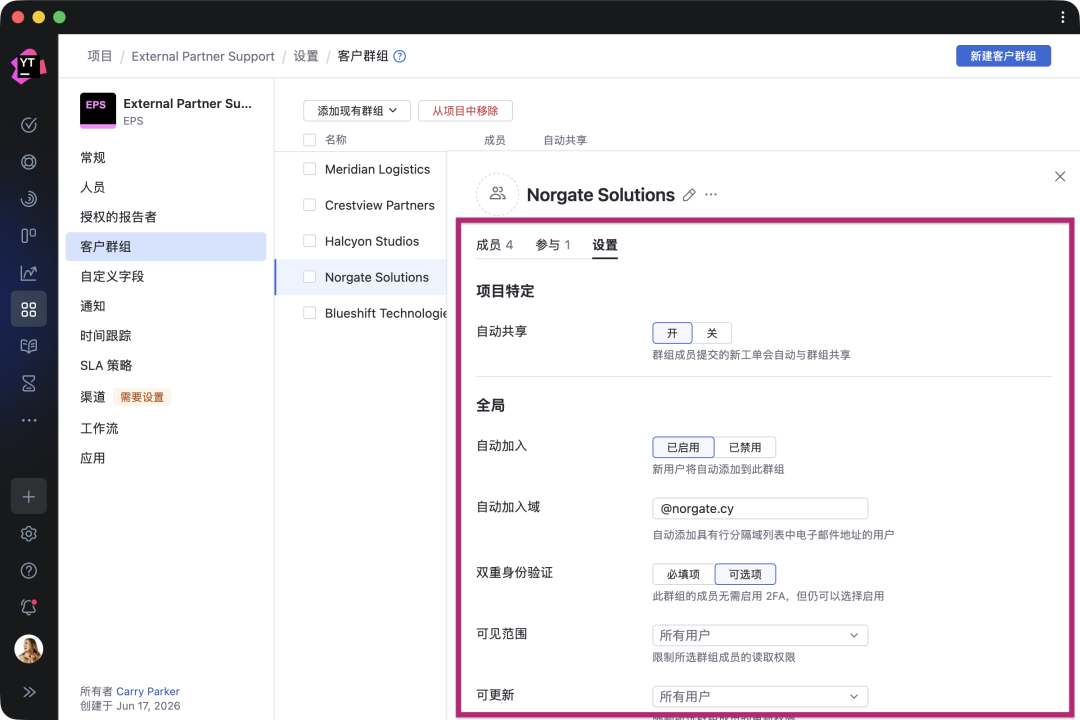Open the agile boards icon in sidebar
Image resolution: width=1080 pixels, height=720 pixels.
click(x=28, y=236)
